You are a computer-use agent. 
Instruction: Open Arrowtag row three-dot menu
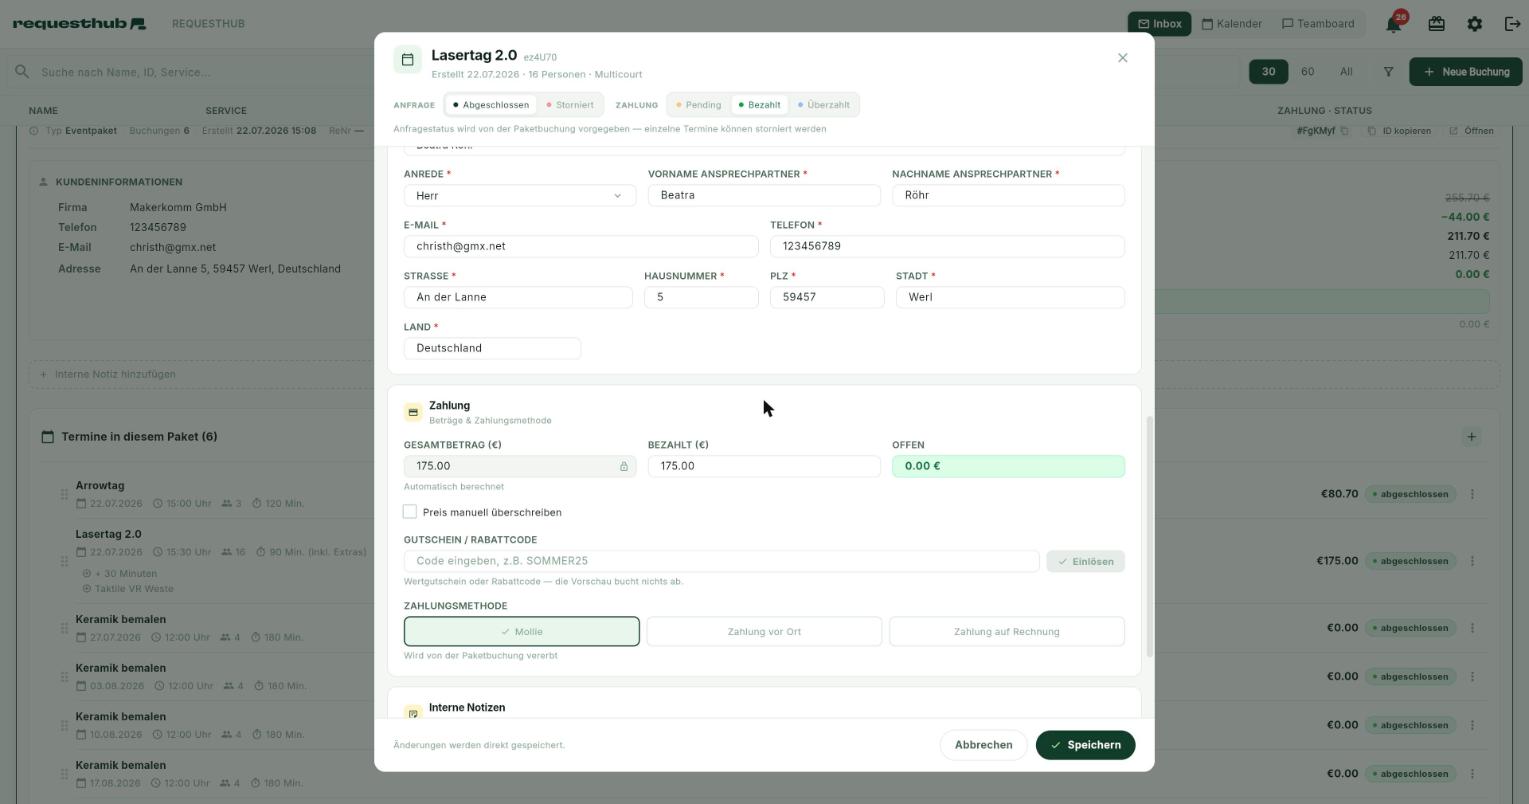[1472, 494]
